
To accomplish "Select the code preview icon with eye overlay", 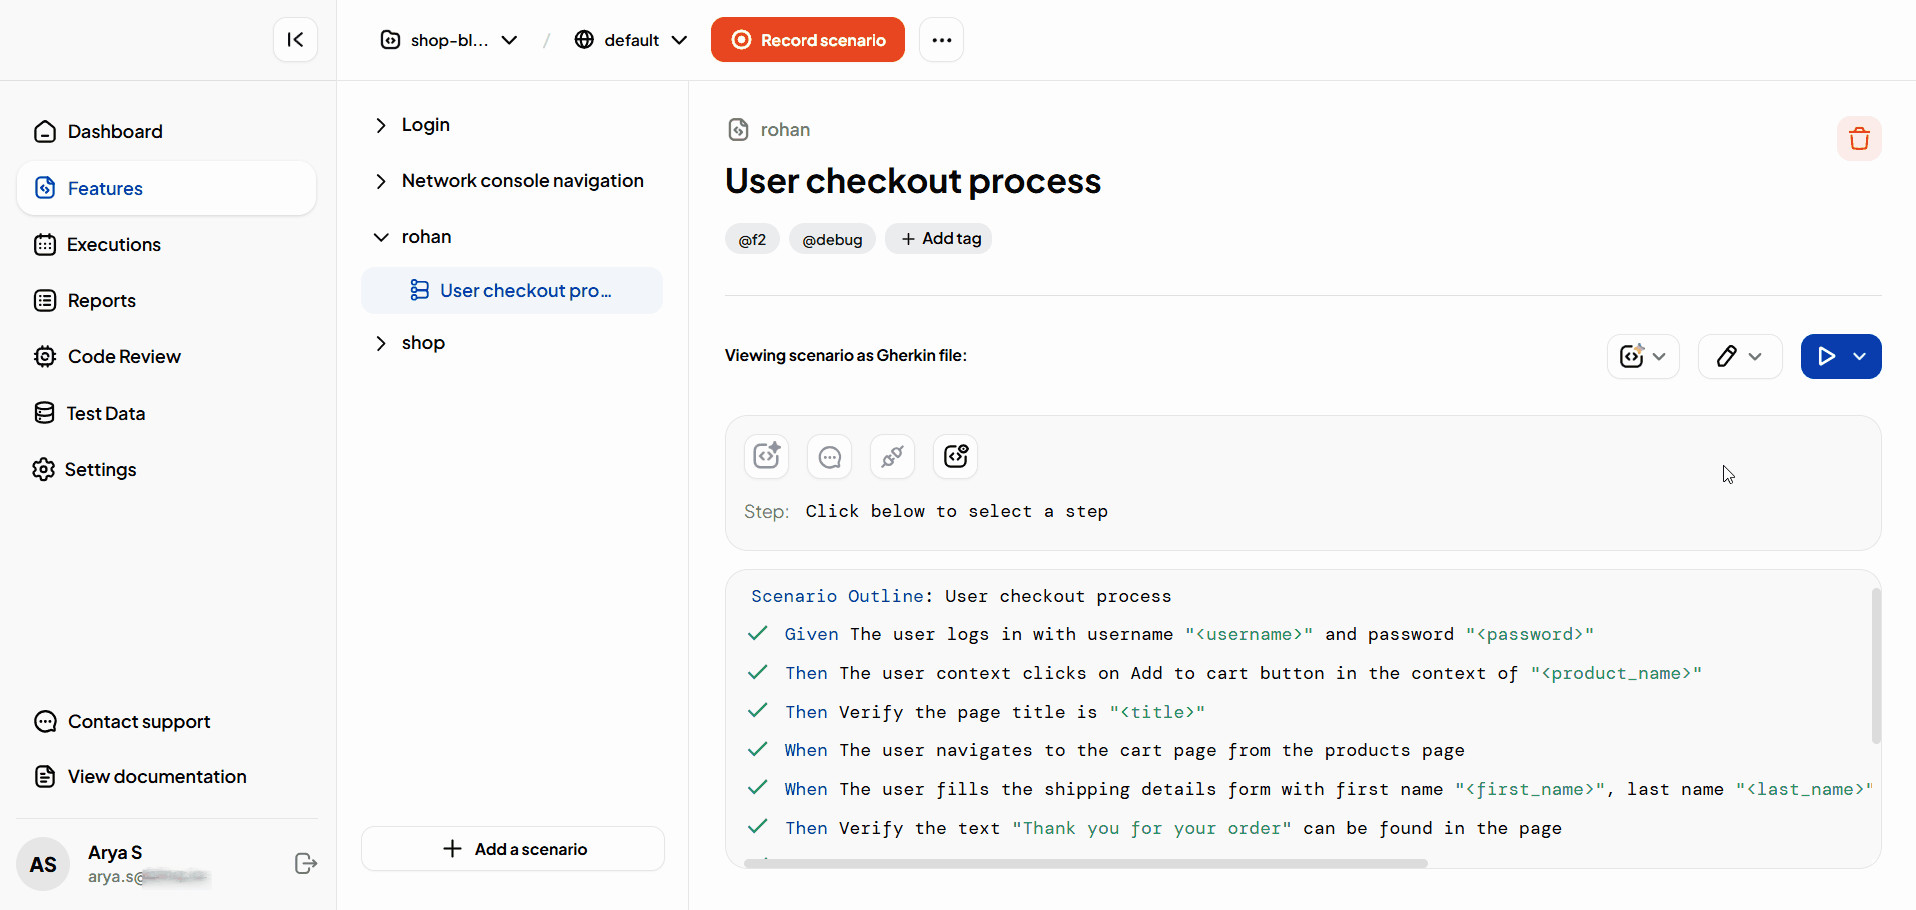I will pyautogui.click(x=955, y=456).
